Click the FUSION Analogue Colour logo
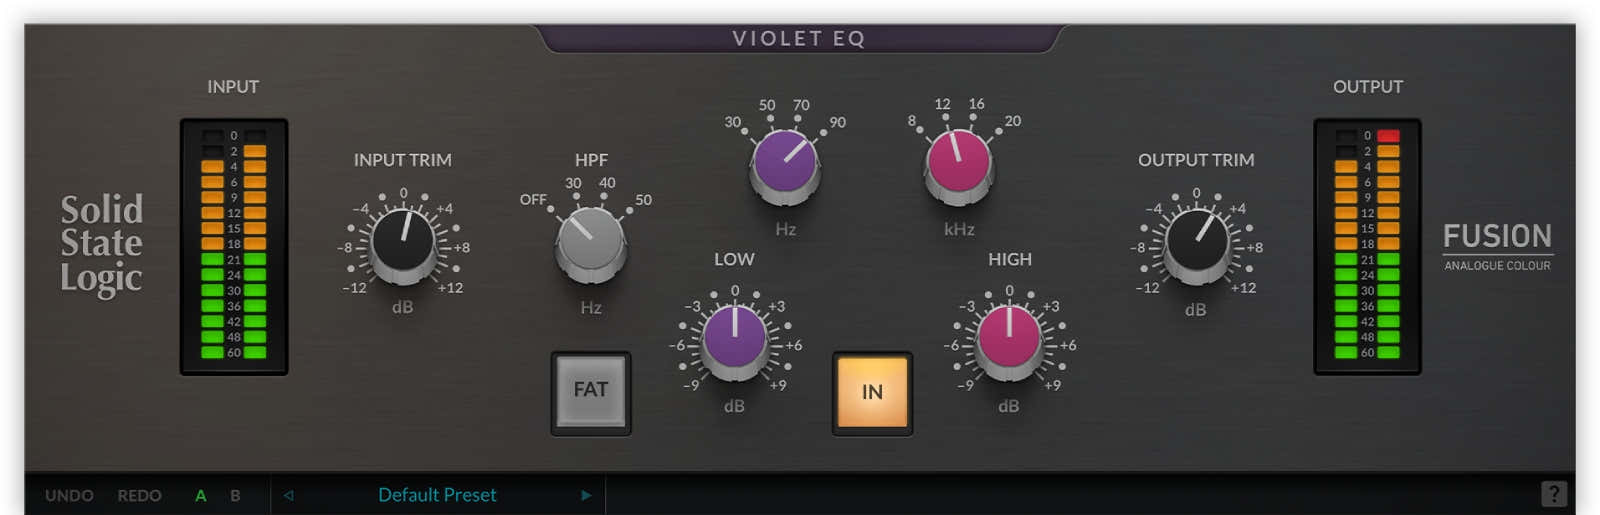1600x515 pixels. [x=1497, y=246]
